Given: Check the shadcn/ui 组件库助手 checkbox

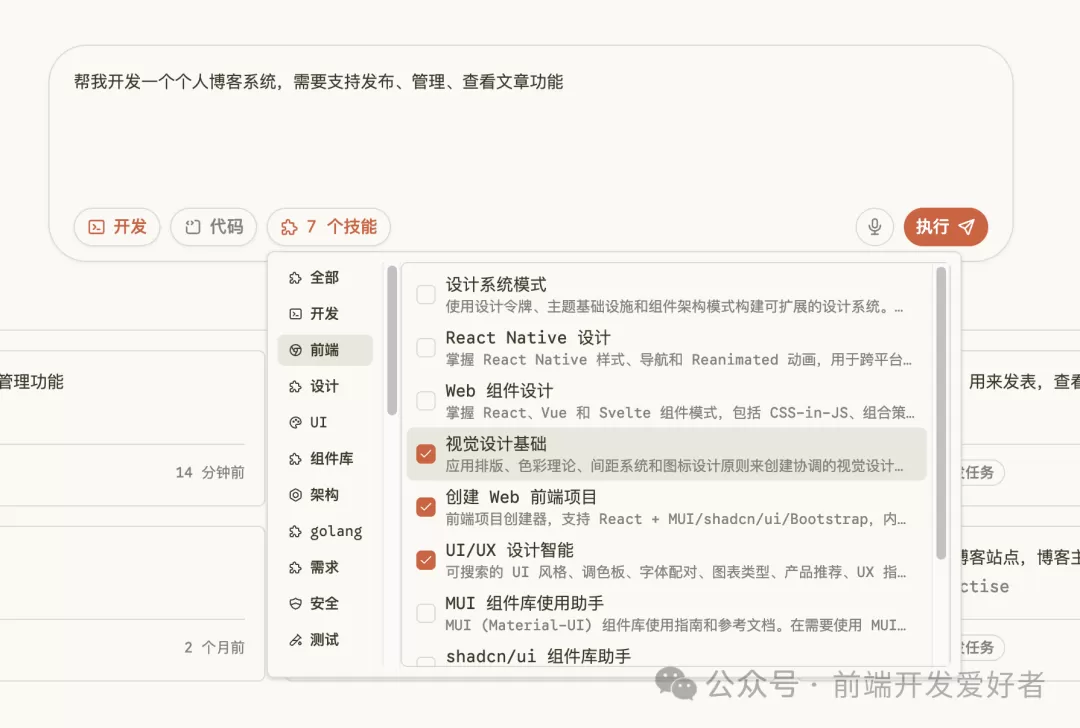Looking at the screenshot, I should click(426, 662).
